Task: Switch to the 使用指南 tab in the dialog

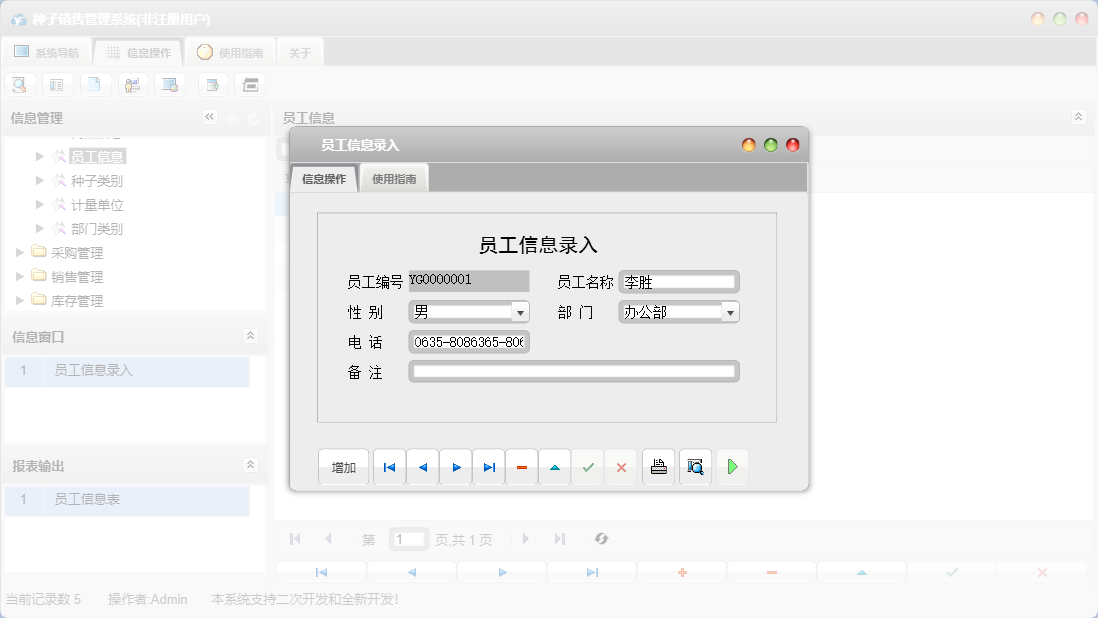Action: click(394, 177)
